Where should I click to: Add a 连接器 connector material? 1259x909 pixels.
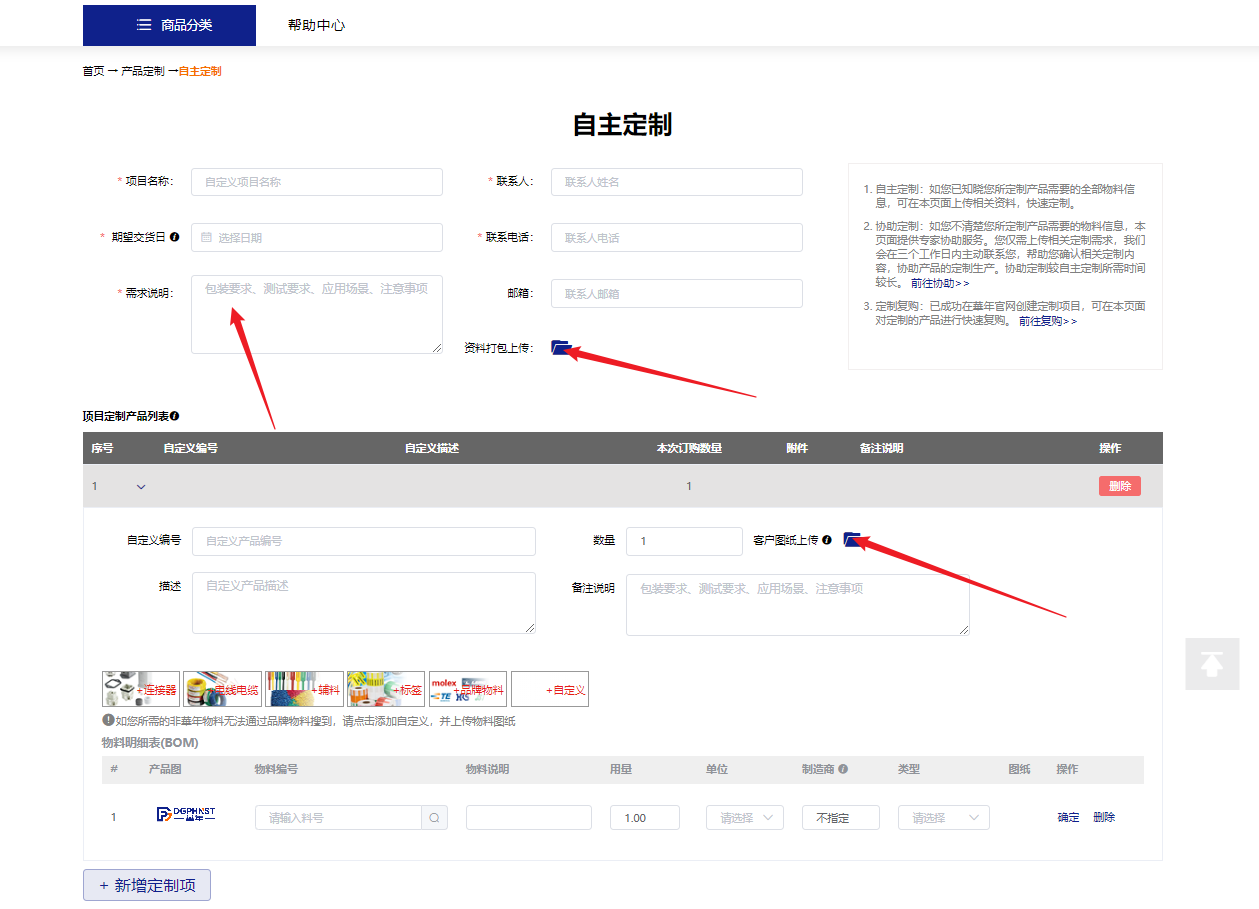click(141, 689)
